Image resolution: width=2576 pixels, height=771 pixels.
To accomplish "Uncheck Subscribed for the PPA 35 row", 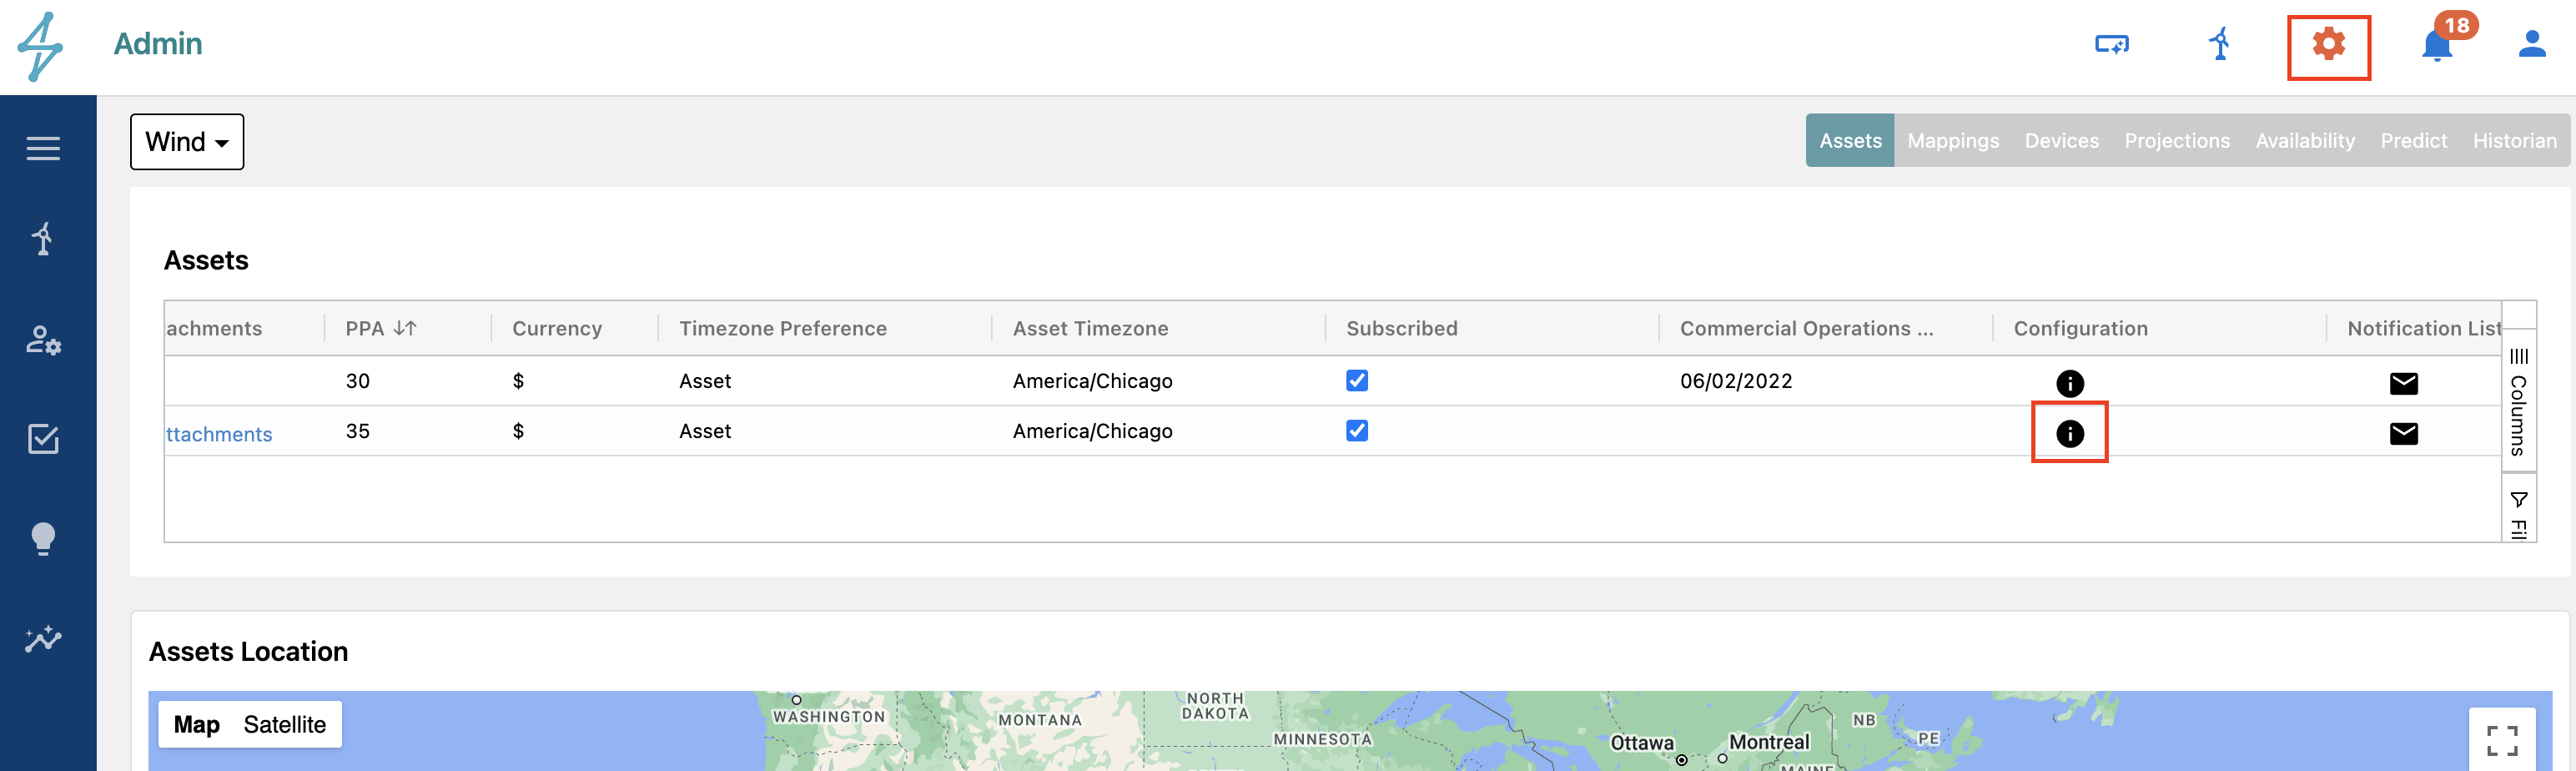I will [1356, 430].
